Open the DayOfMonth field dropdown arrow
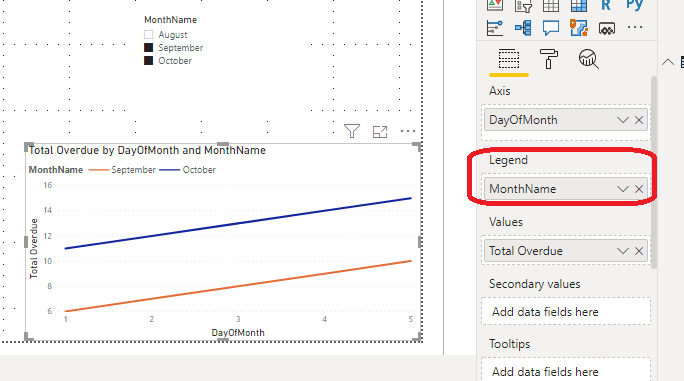The height and width of the screenshot is (381, 684). click(622, 120)
